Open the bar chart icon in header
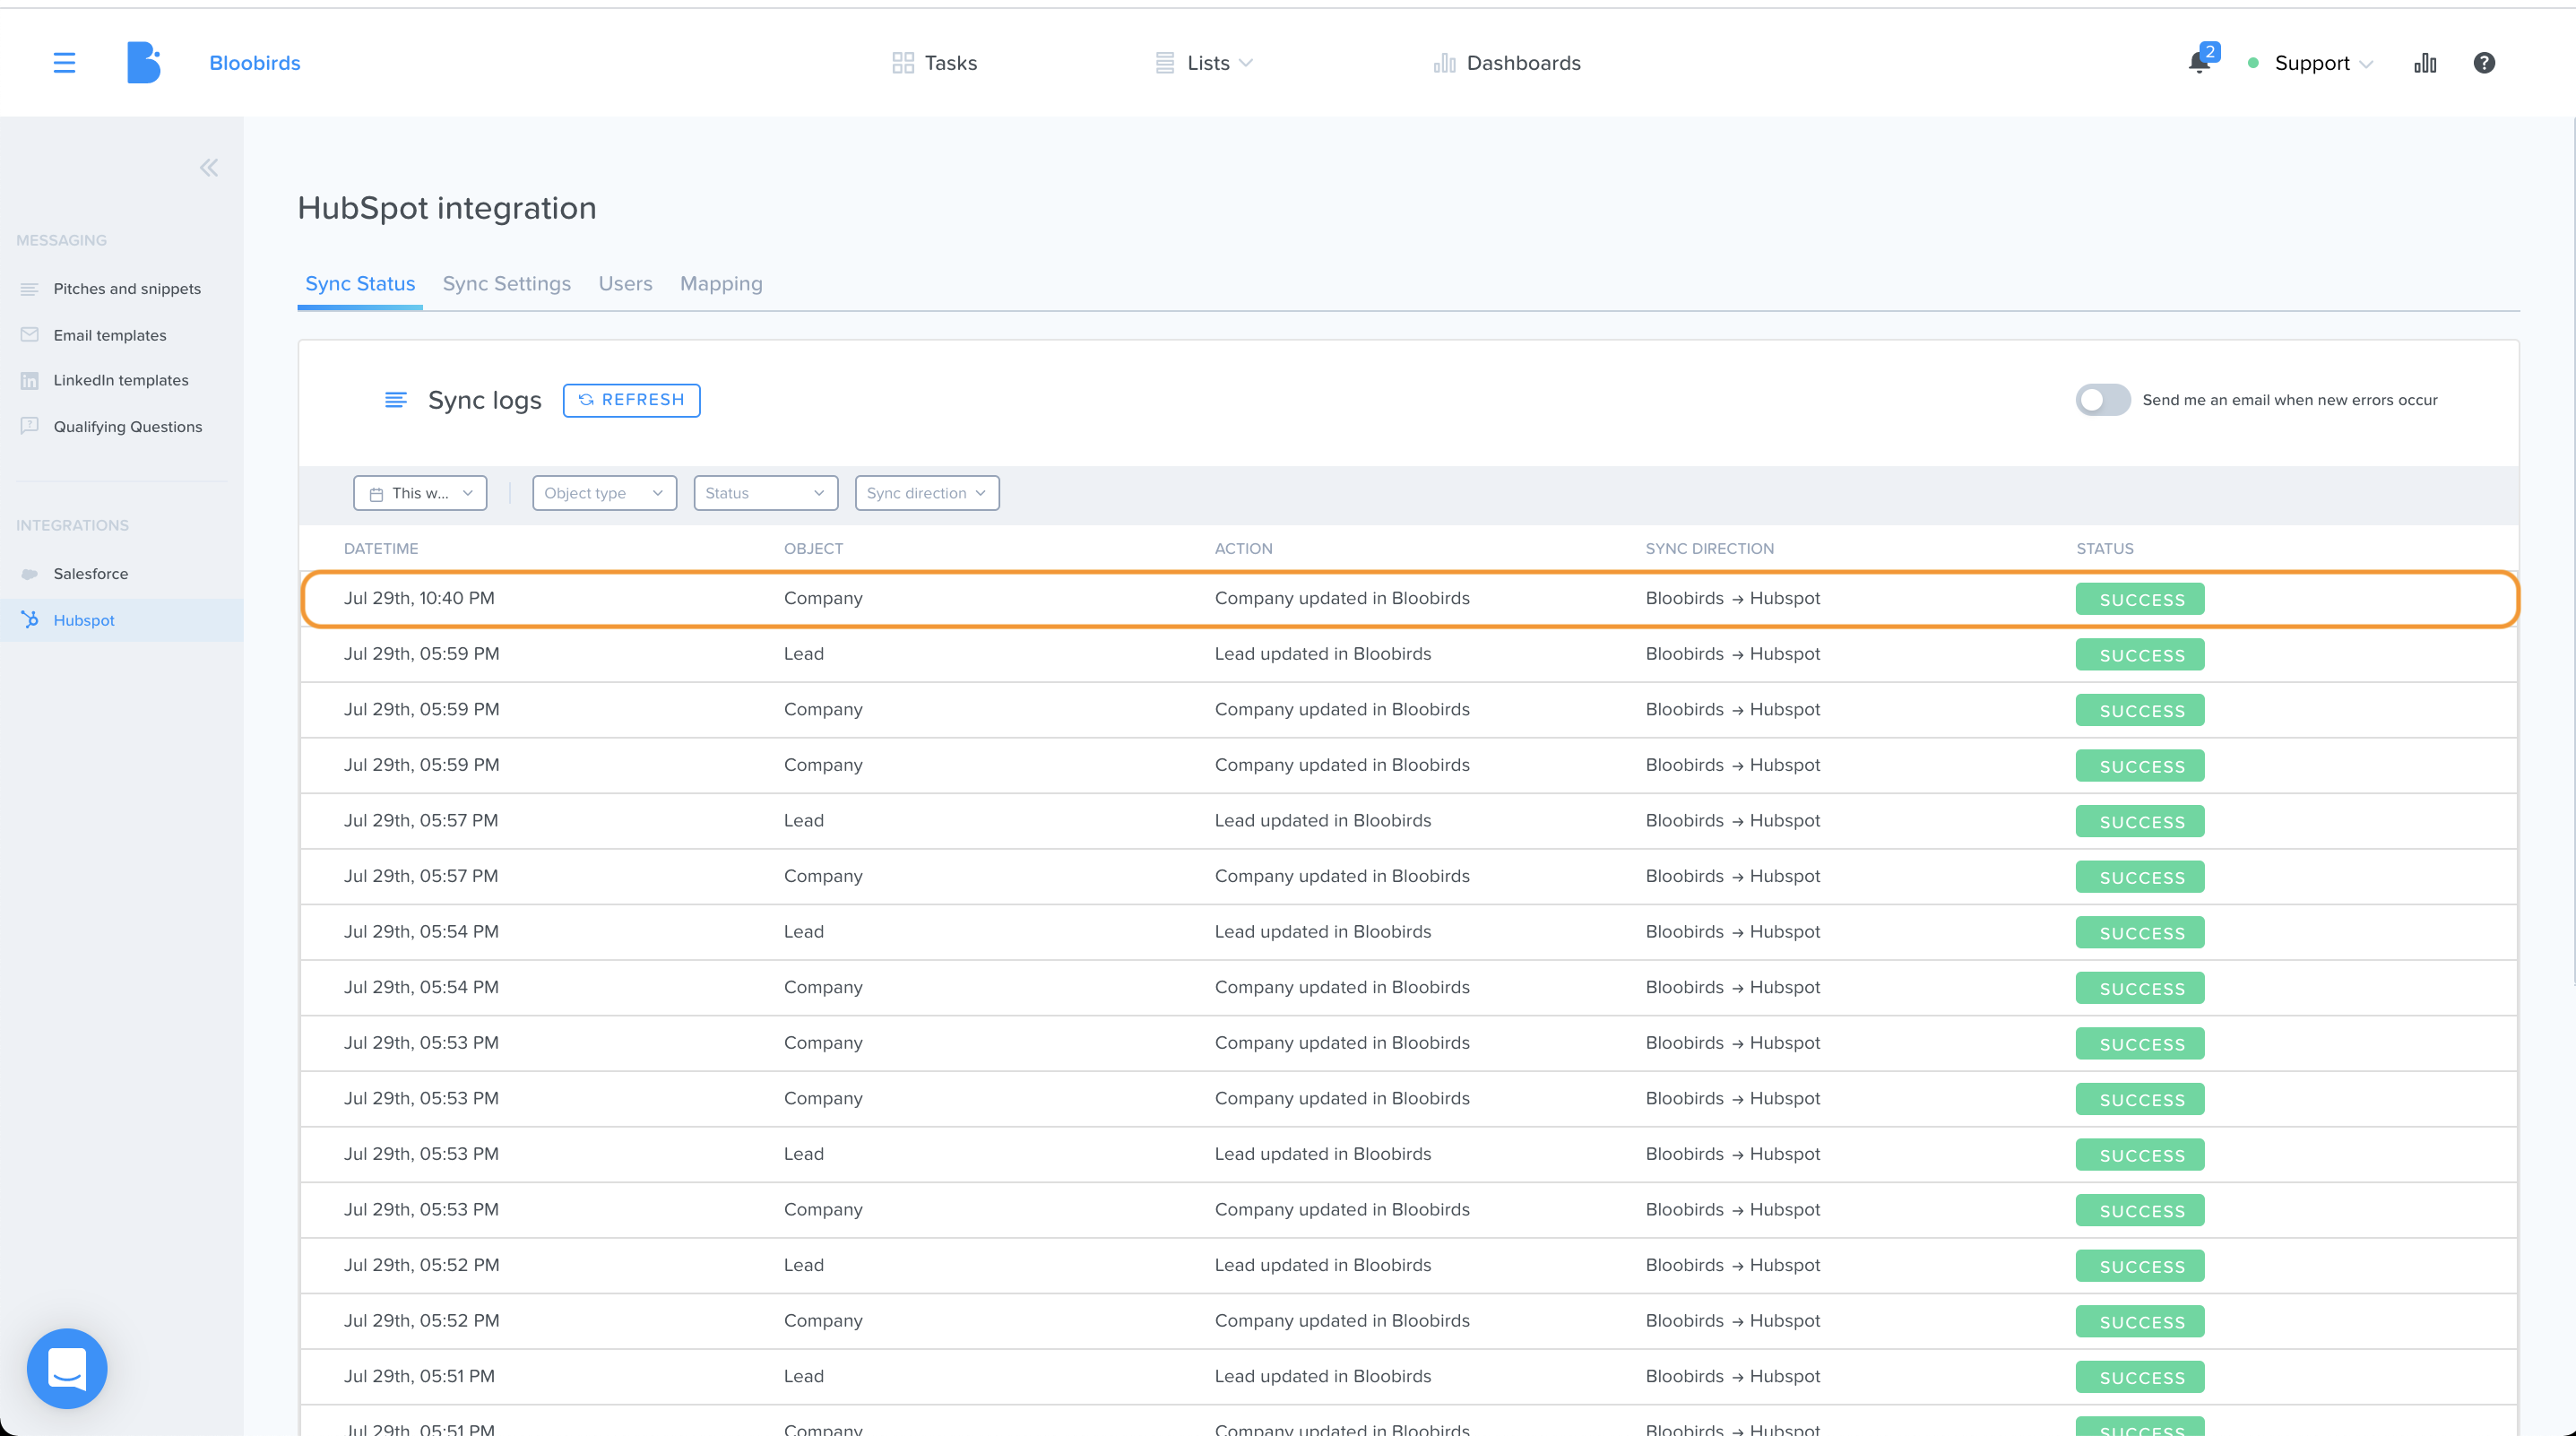 point(2425,63)
